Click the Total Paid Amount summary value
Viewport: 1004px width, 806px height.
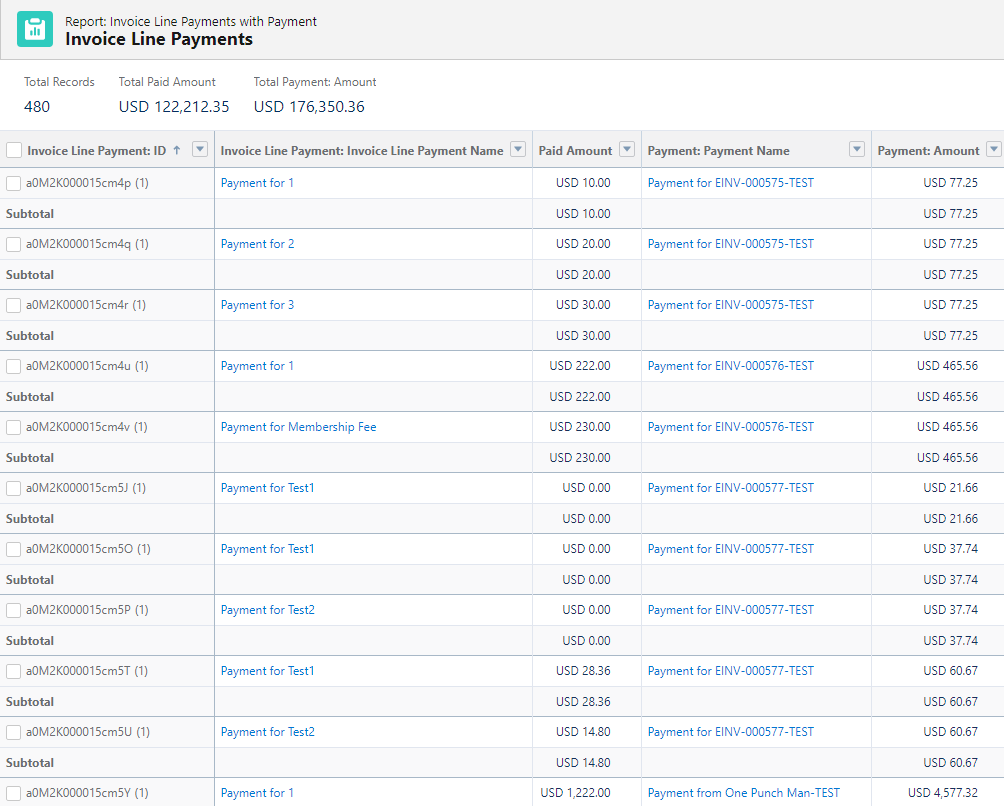point(174,106)
